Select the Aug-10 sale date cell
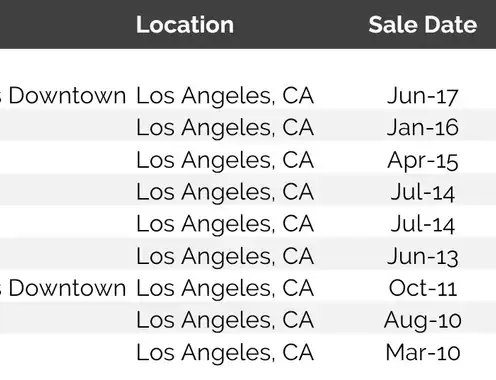Screen dimensions: 496x380 pyautogui.click(x=423, y=321)
